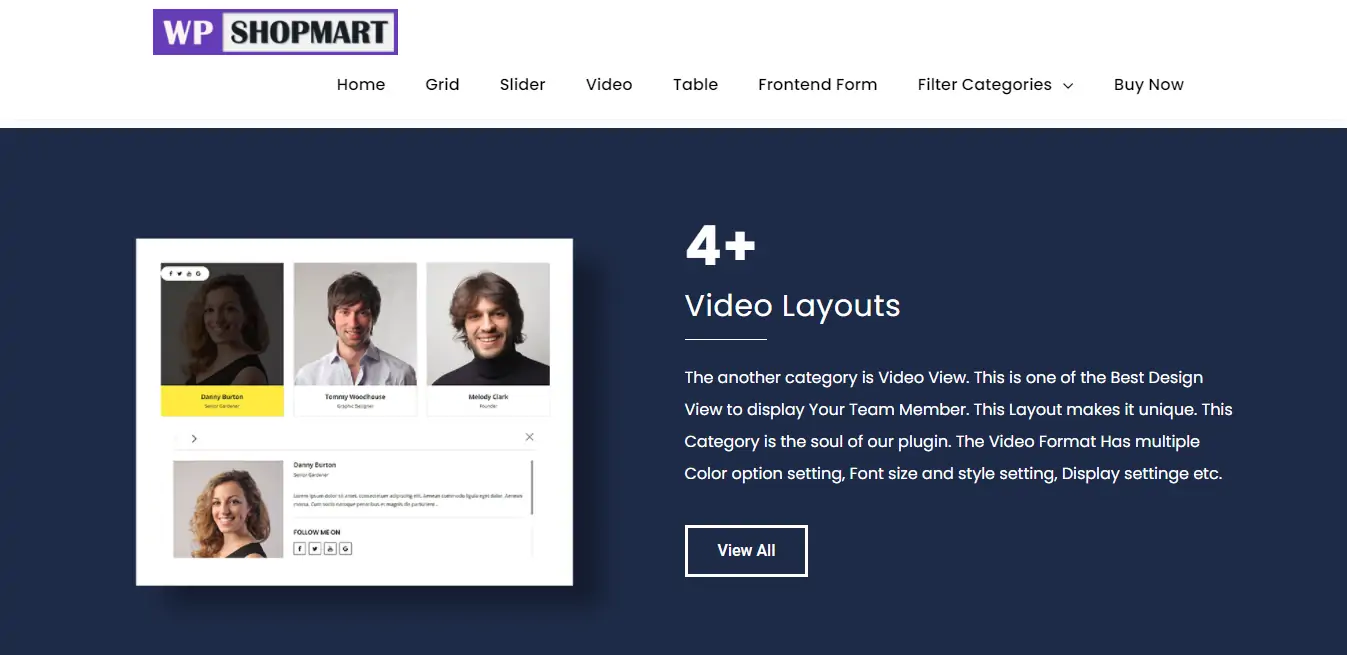This screenshot has height=655, width=1347.
Task: Click the Video Layouts heading
Action: point(792,306)
